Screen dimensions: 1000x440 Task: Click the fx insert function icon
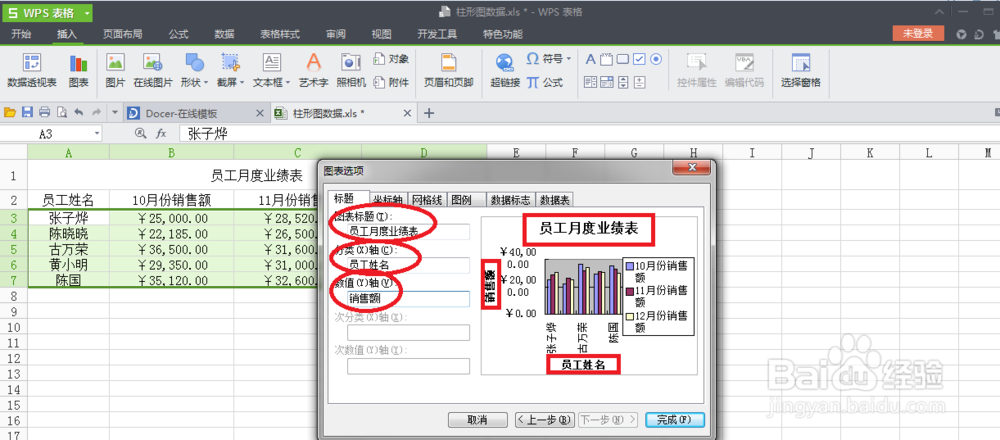[x=161, y=133]
